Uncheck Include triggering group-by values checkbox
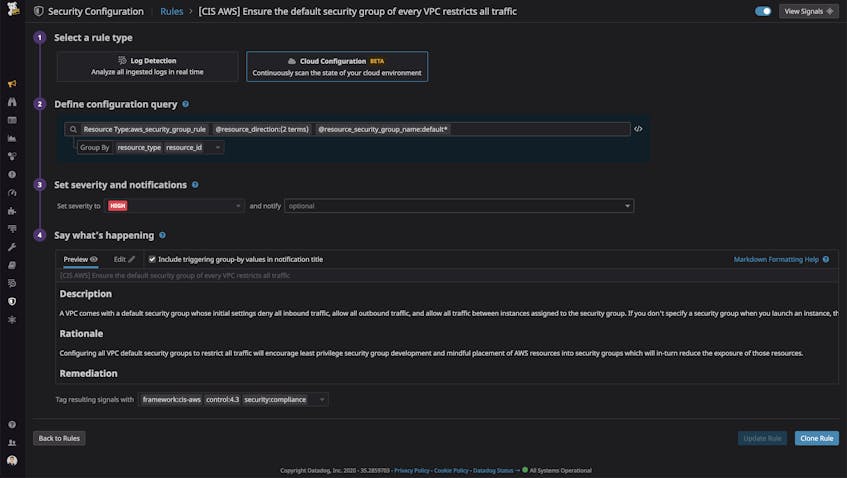This screenshot has height=478, width=847. pos(152,259)
